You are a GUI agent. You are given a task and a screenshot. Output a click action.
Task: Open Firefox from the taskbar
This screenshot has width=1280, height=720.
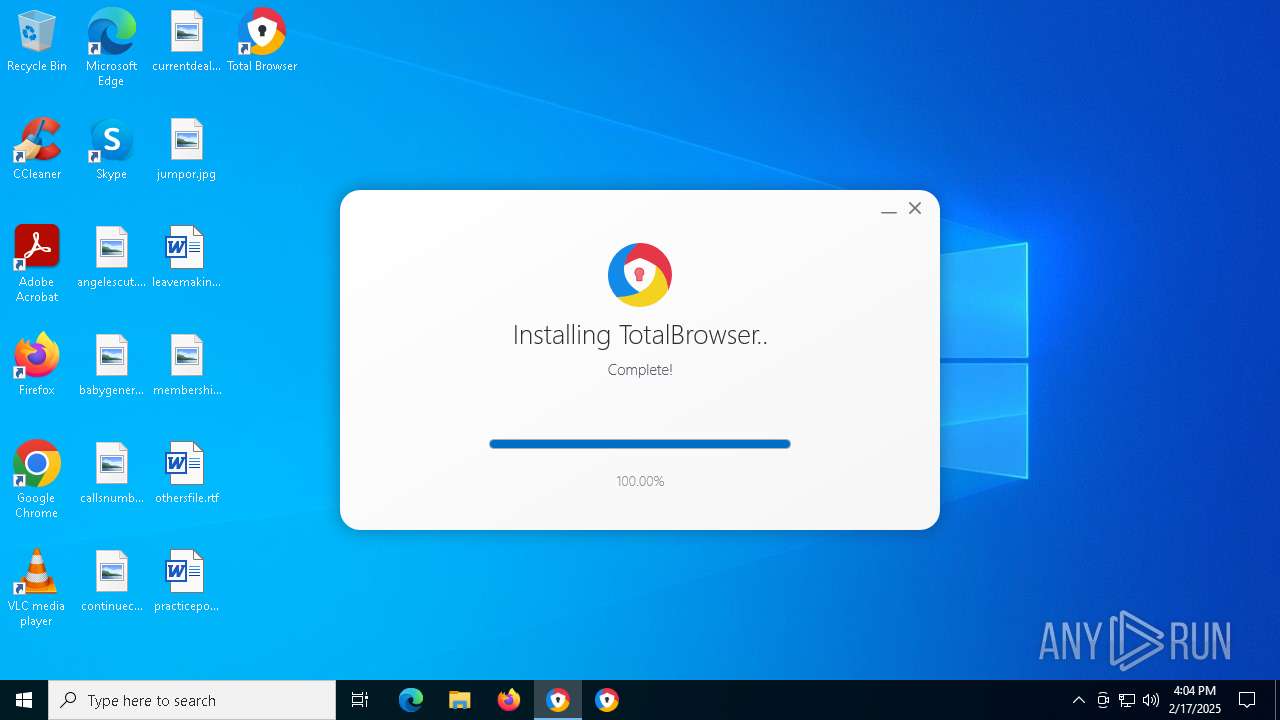tap(509, 700)
